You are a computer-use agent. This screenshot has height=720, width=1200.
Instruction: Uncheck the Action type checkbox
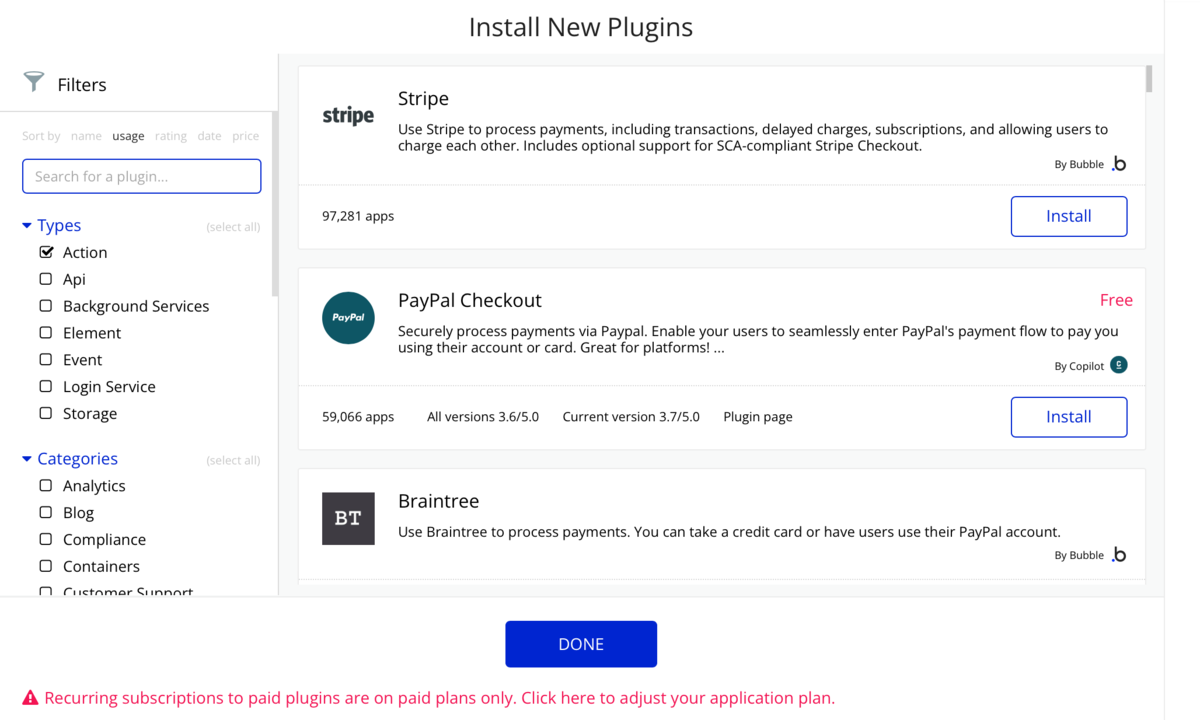tap(46, 252)
